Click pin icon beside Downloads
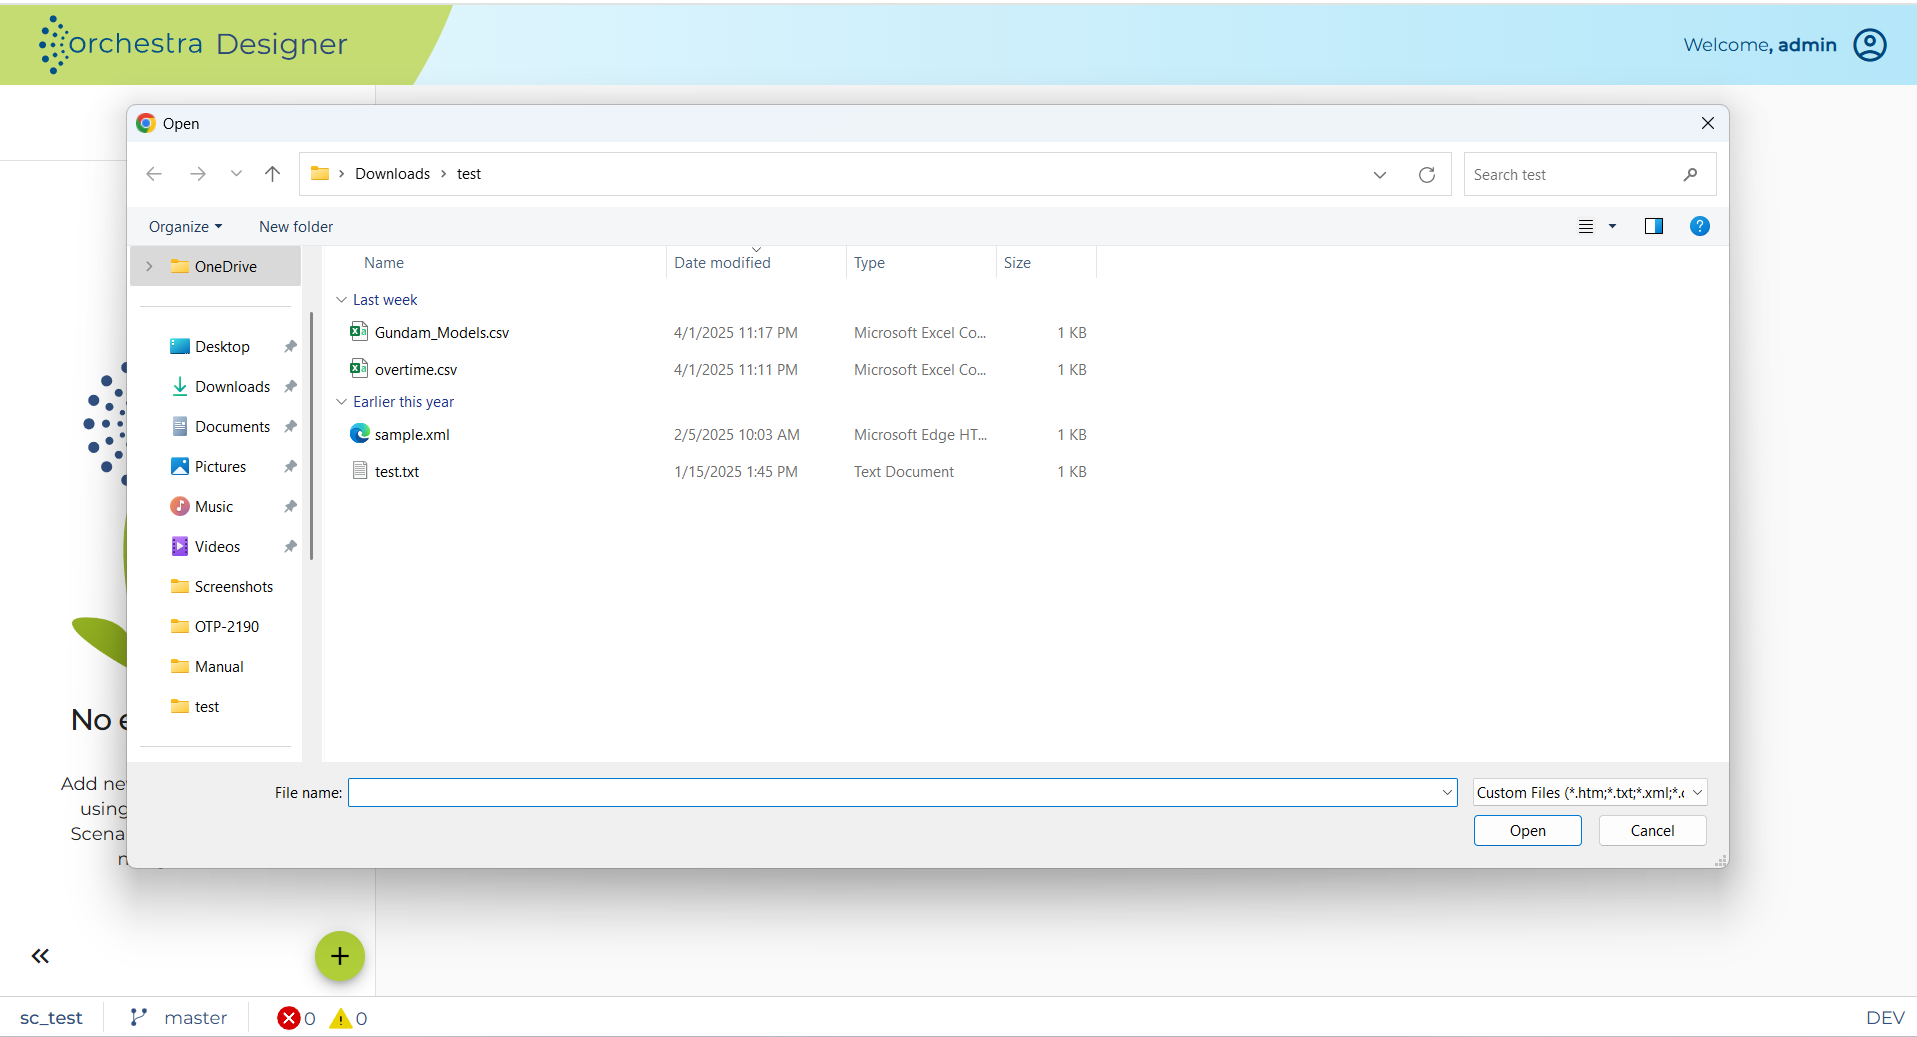 coord(290,387)
